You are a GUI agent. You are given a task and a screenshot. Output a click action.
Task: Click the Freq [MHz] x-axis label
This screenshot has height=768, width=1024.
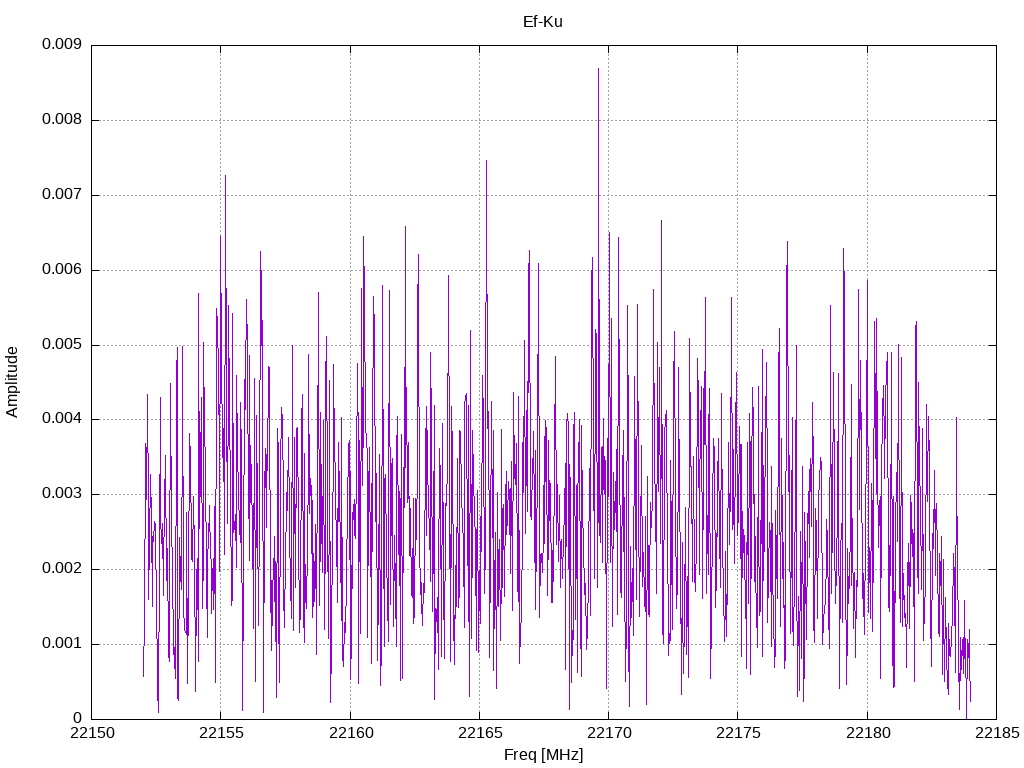click(543, 755)
